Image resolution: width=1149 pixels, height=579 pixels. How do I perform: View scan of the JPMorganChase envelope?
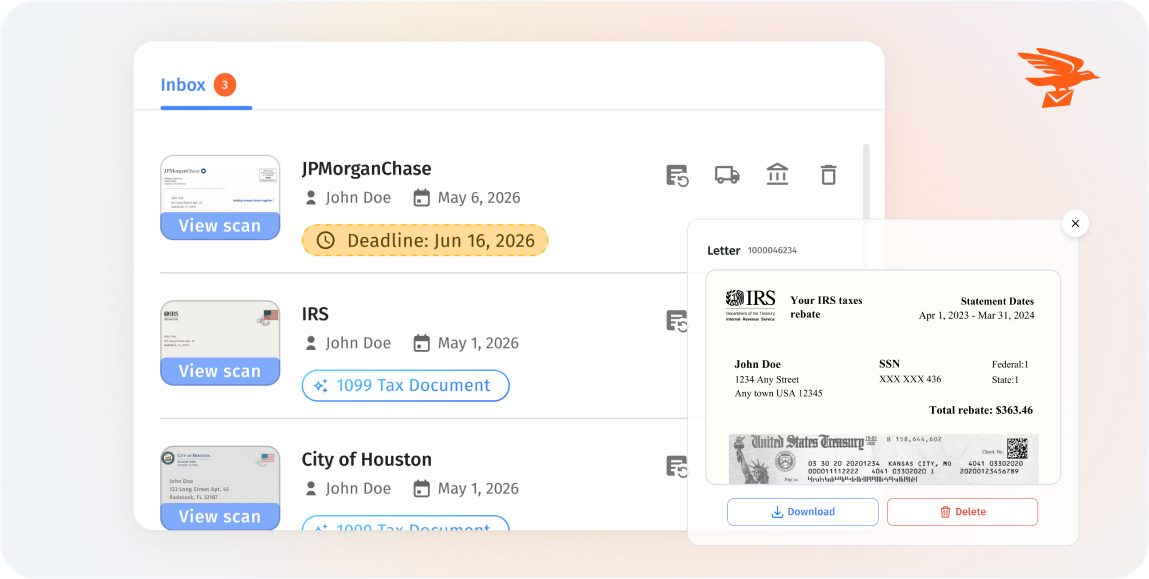tap(220, 226)
